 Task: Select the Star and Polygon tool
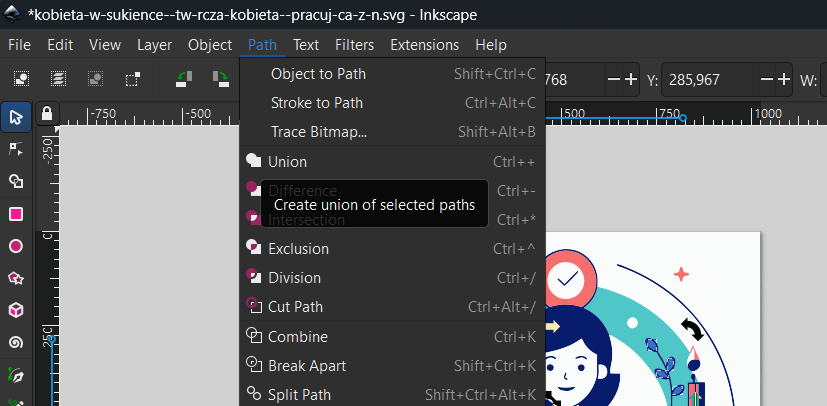point(16,278)
